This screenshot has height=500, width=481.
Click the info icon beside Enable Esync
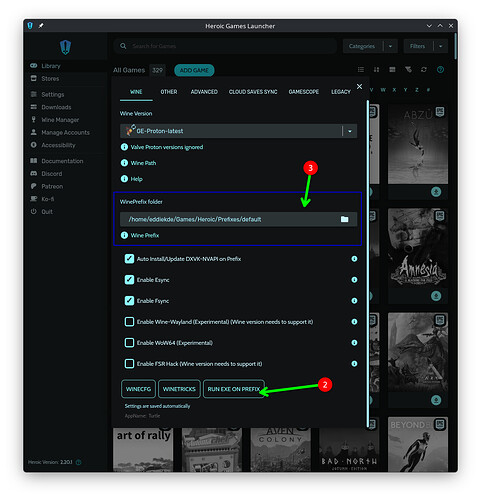pos(354,280)
